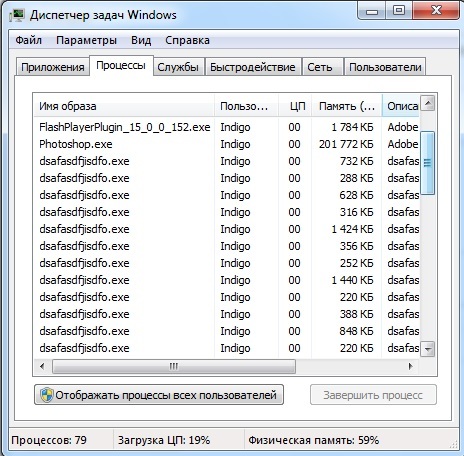Screen dimensions: 464x456
Task: Click the Task Manager title bar icon
Action: [x=17, y=15]
